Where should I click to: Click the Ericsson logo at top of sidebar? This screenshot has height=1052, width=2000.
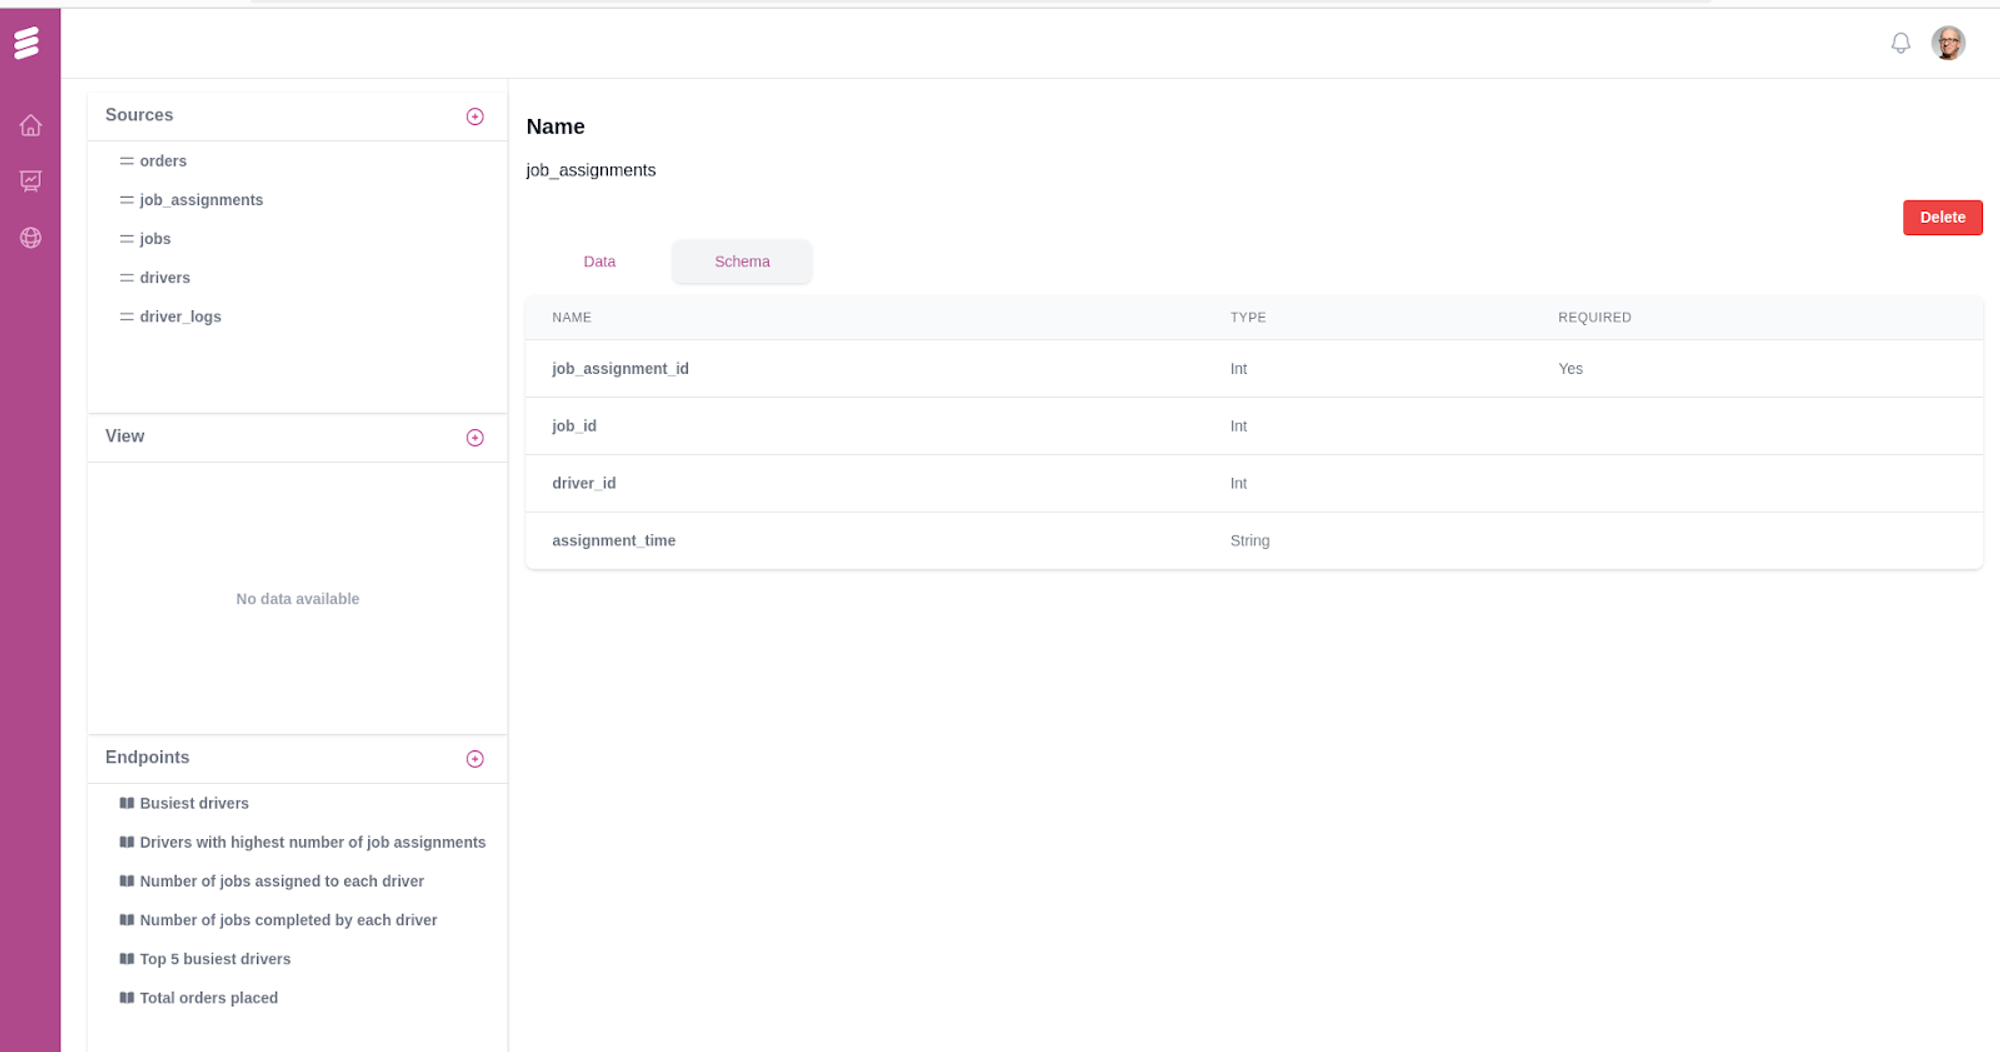point(31,43)
